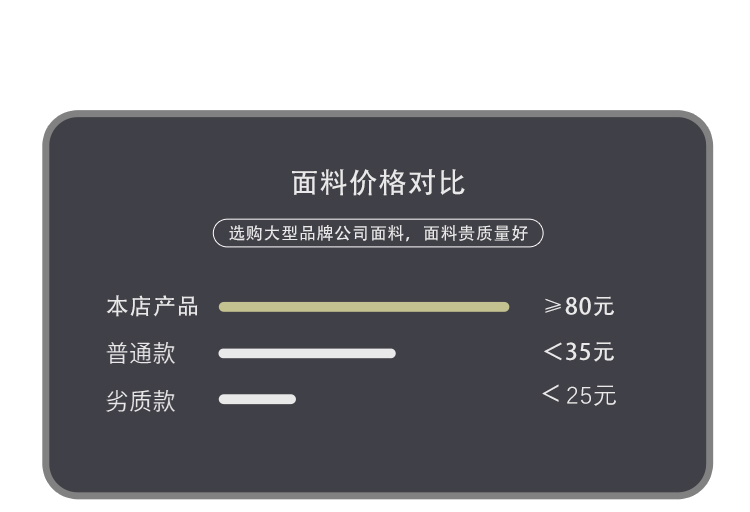Click the 25元 price text
750x512 pixels.
591,395
